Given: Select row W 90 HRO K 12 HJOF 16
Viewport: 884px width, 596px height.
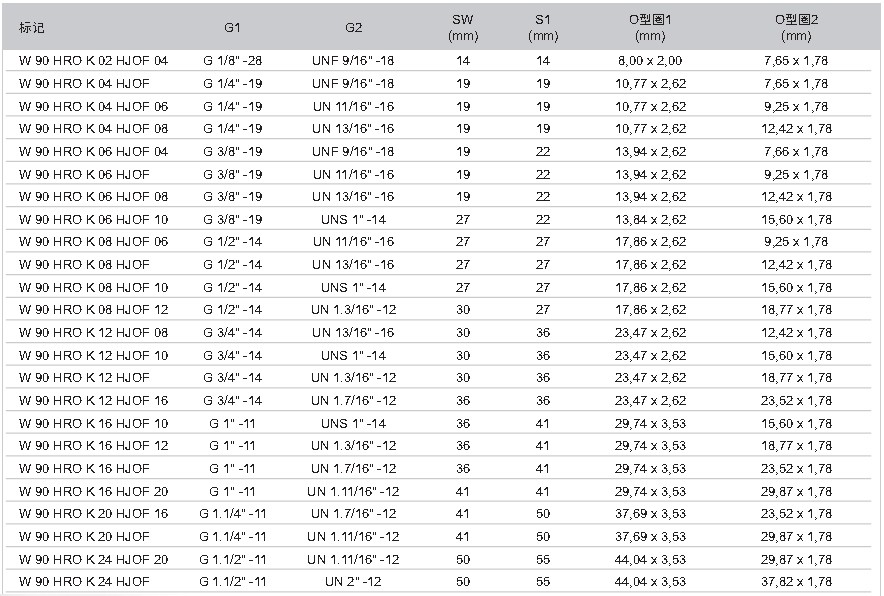Looking at the screenshot, I should [94, 400].
